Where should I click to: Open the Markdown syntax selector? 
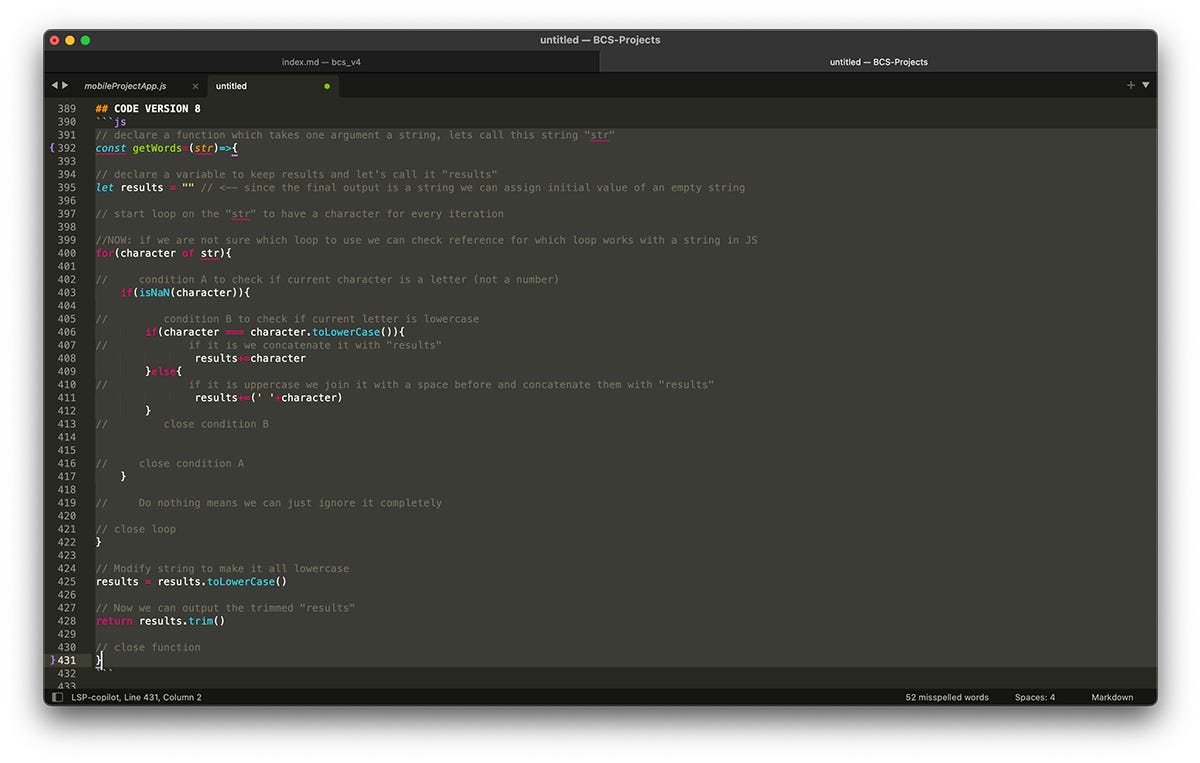1112,697
